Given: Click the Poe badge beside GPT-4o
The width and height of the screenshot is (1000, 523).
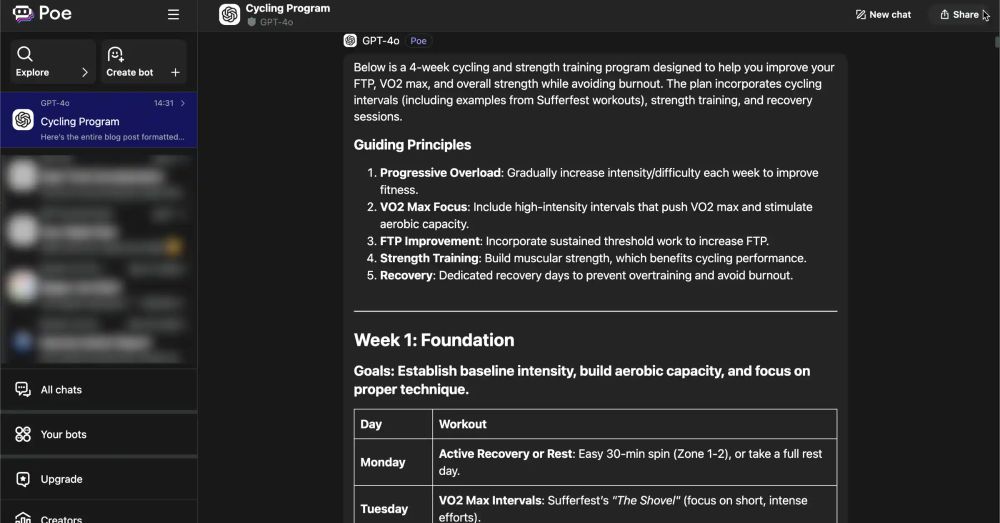Looking at the screenshot, I should pos(418,41).
